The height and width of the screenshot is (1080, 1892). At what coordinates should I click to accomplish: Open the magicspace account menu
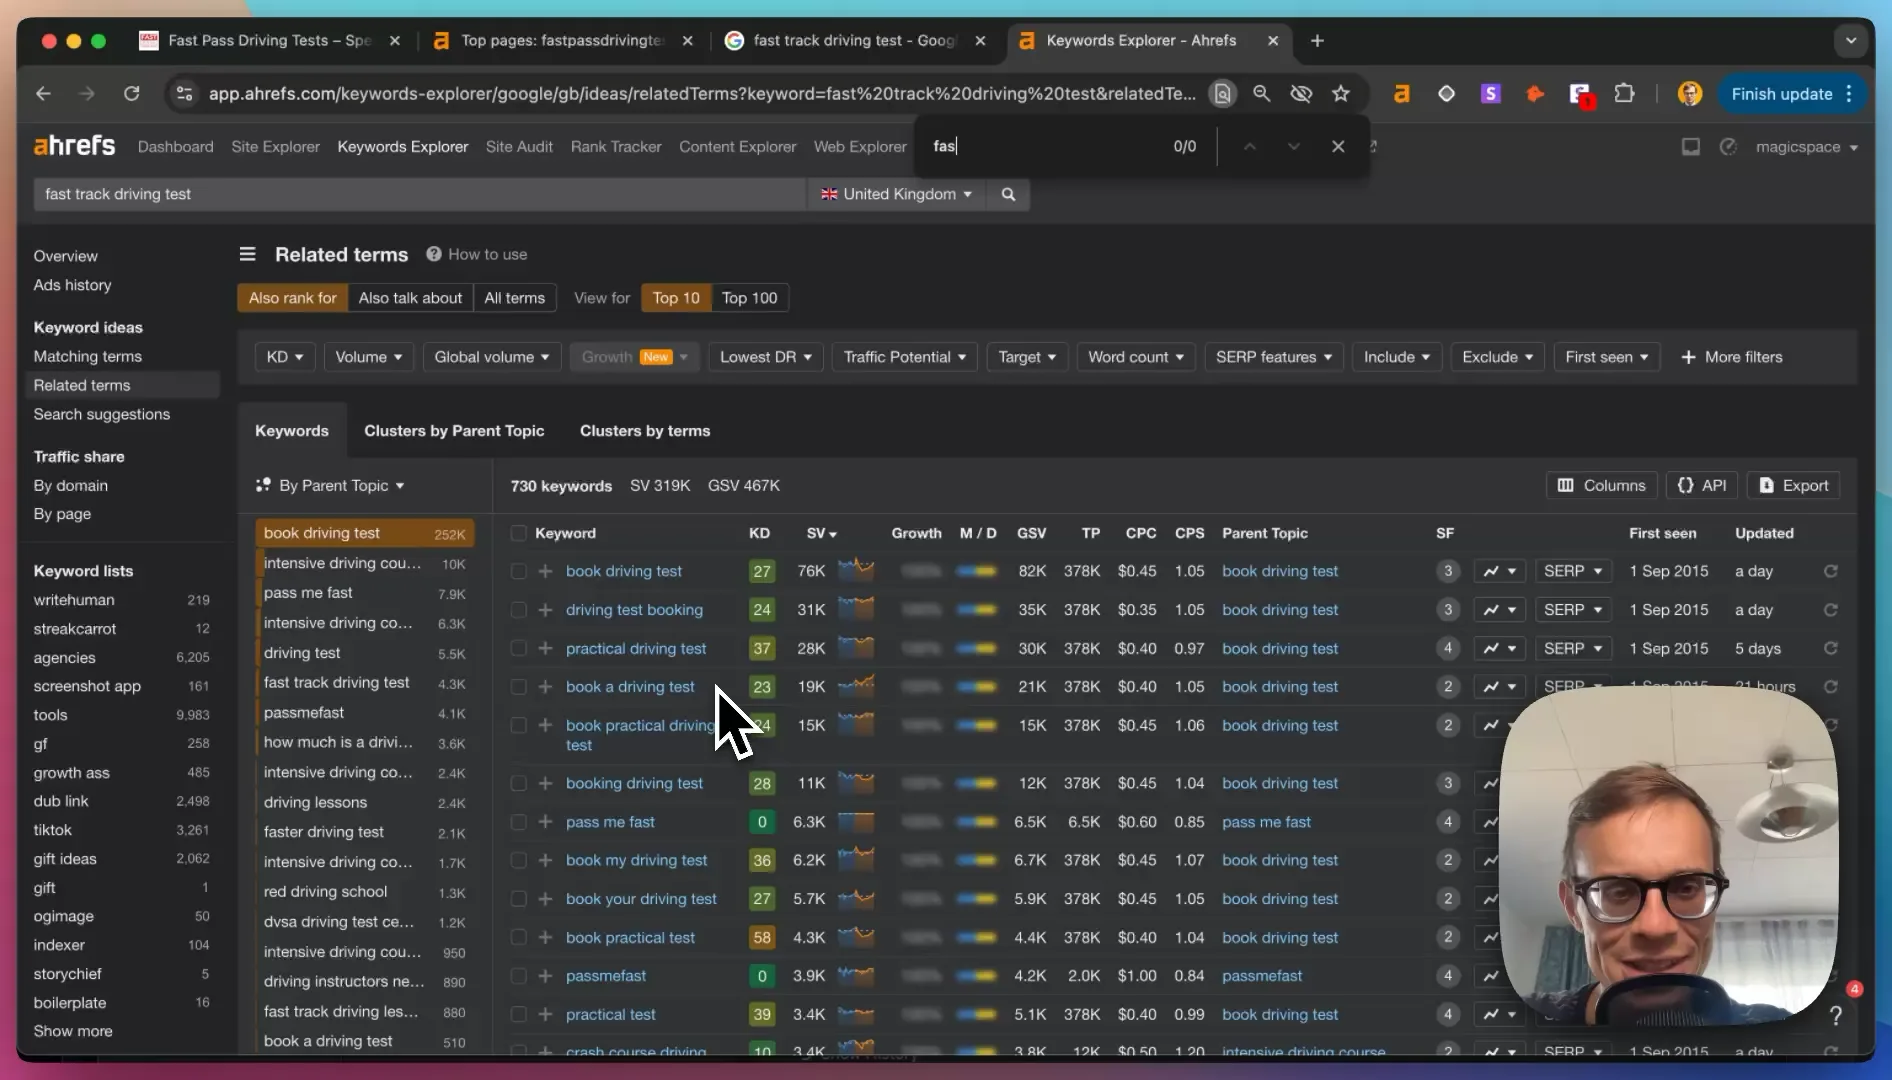[x=1806, y=147]
